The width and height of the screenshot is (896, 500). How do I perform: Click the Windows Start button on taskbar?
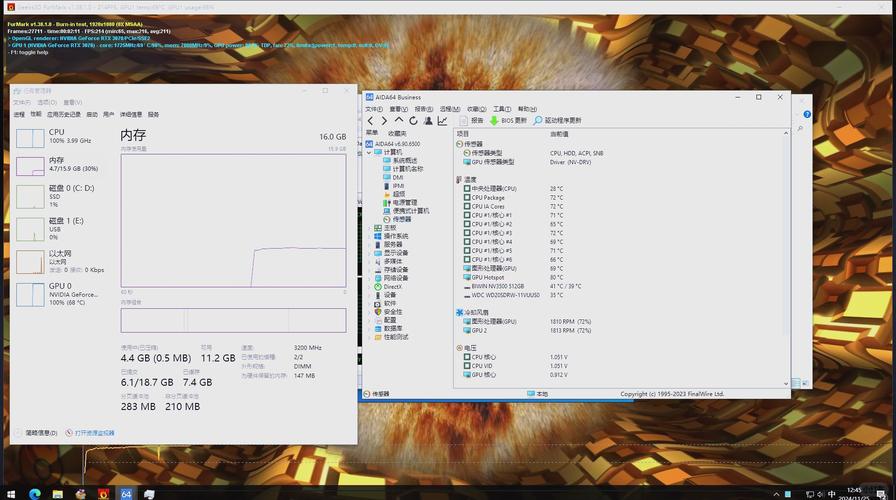point(11,493)
